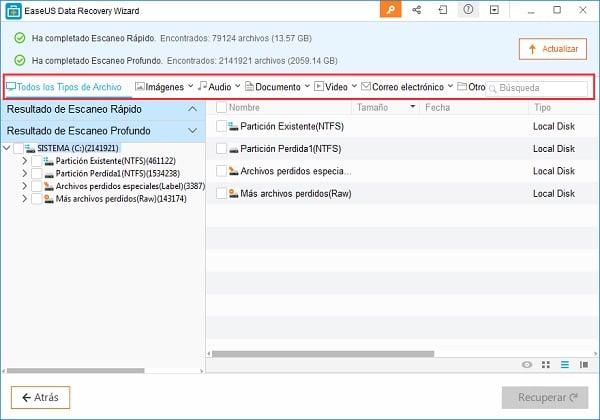This screenshot has width=600, height=420.
Task: Check SISTEMA (C:) checkbox in tree
Action: [x=18, y=148]
